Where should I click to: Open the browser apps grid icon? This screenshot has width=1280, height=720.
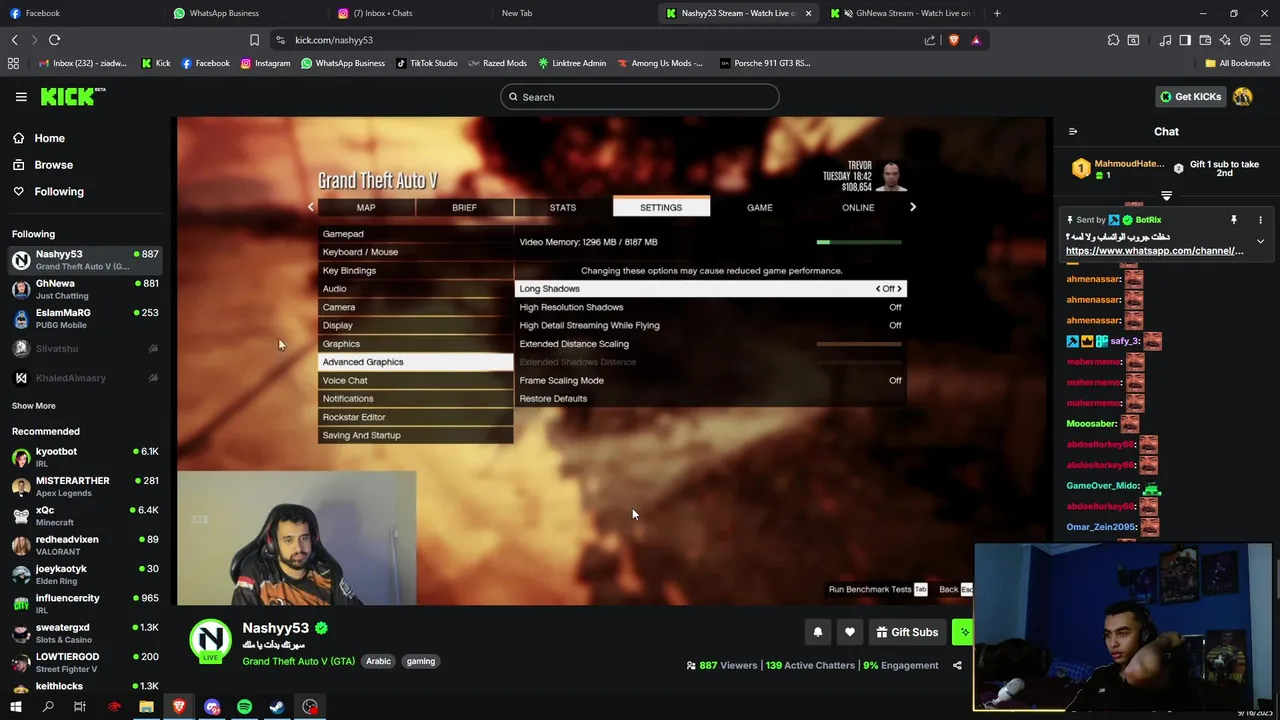point(13,63)
